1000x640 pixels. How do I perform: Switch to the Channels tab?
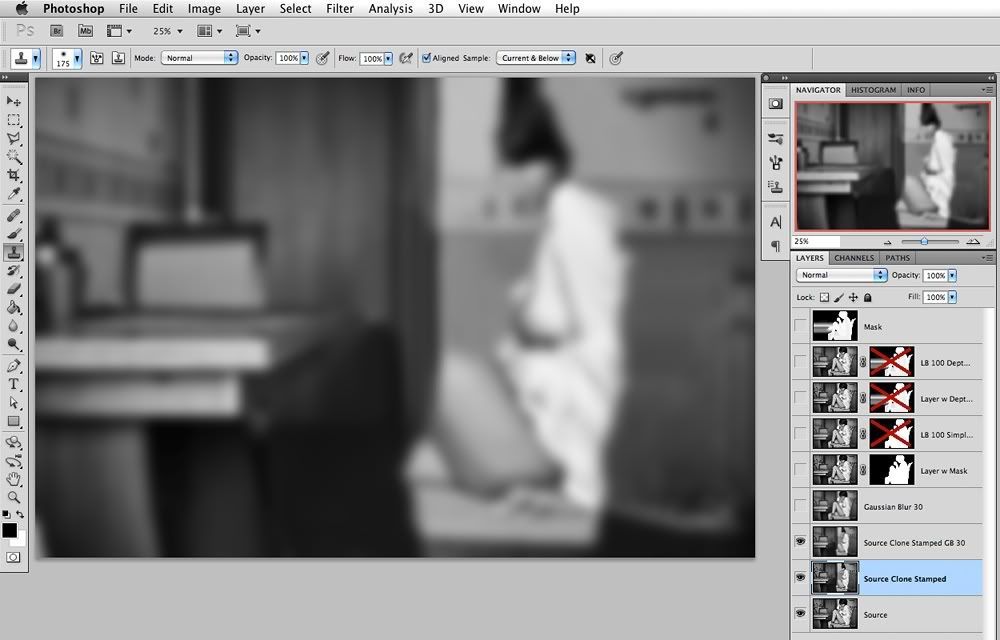(x=854, y=258)
